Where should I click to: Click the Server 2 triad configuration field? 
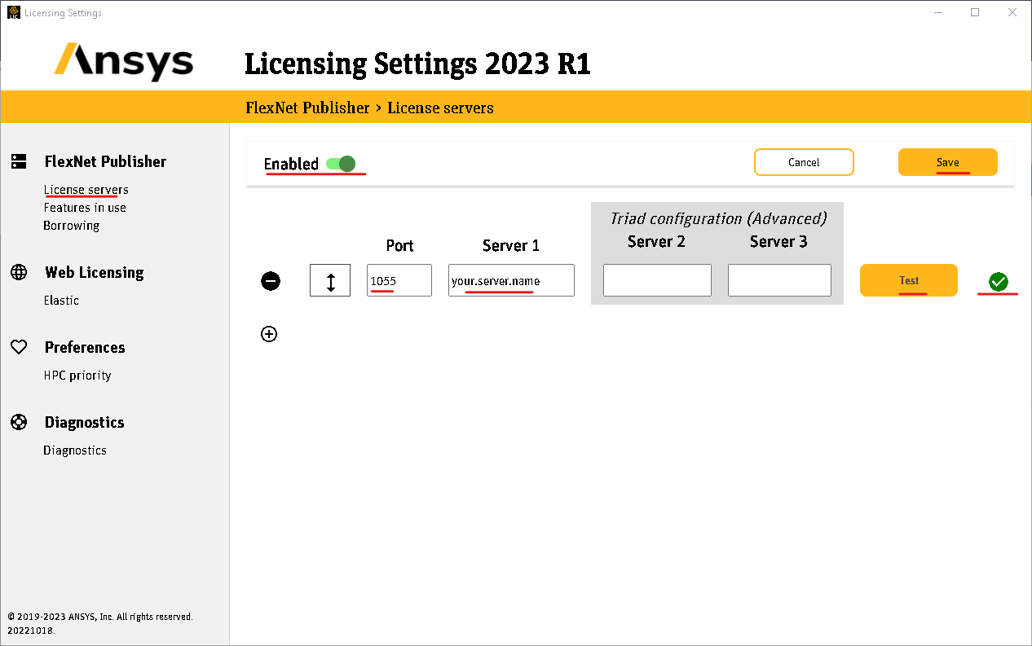pyautogui.click(x=657, y=280)
